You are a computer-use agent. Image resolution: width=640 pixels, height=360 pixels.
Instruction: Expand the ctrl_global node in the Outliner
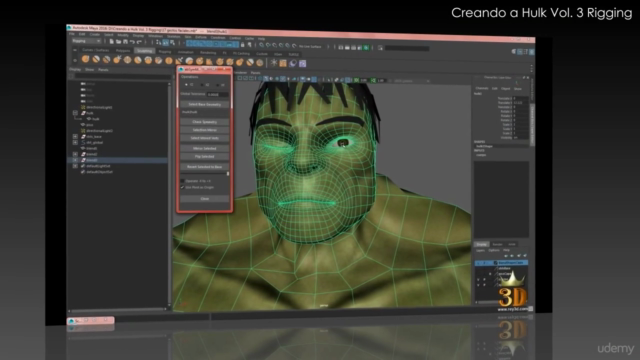75,142
